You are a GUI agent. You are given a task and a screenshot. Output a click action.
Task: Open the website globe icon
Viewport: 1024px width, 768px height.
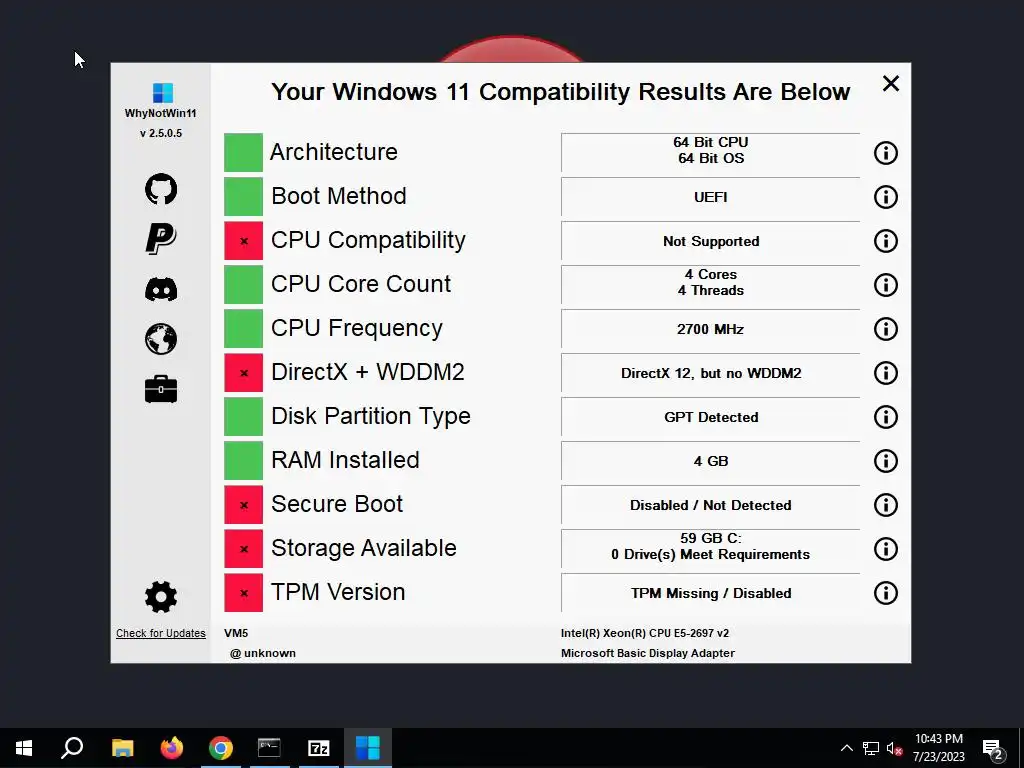coord(161,339)
